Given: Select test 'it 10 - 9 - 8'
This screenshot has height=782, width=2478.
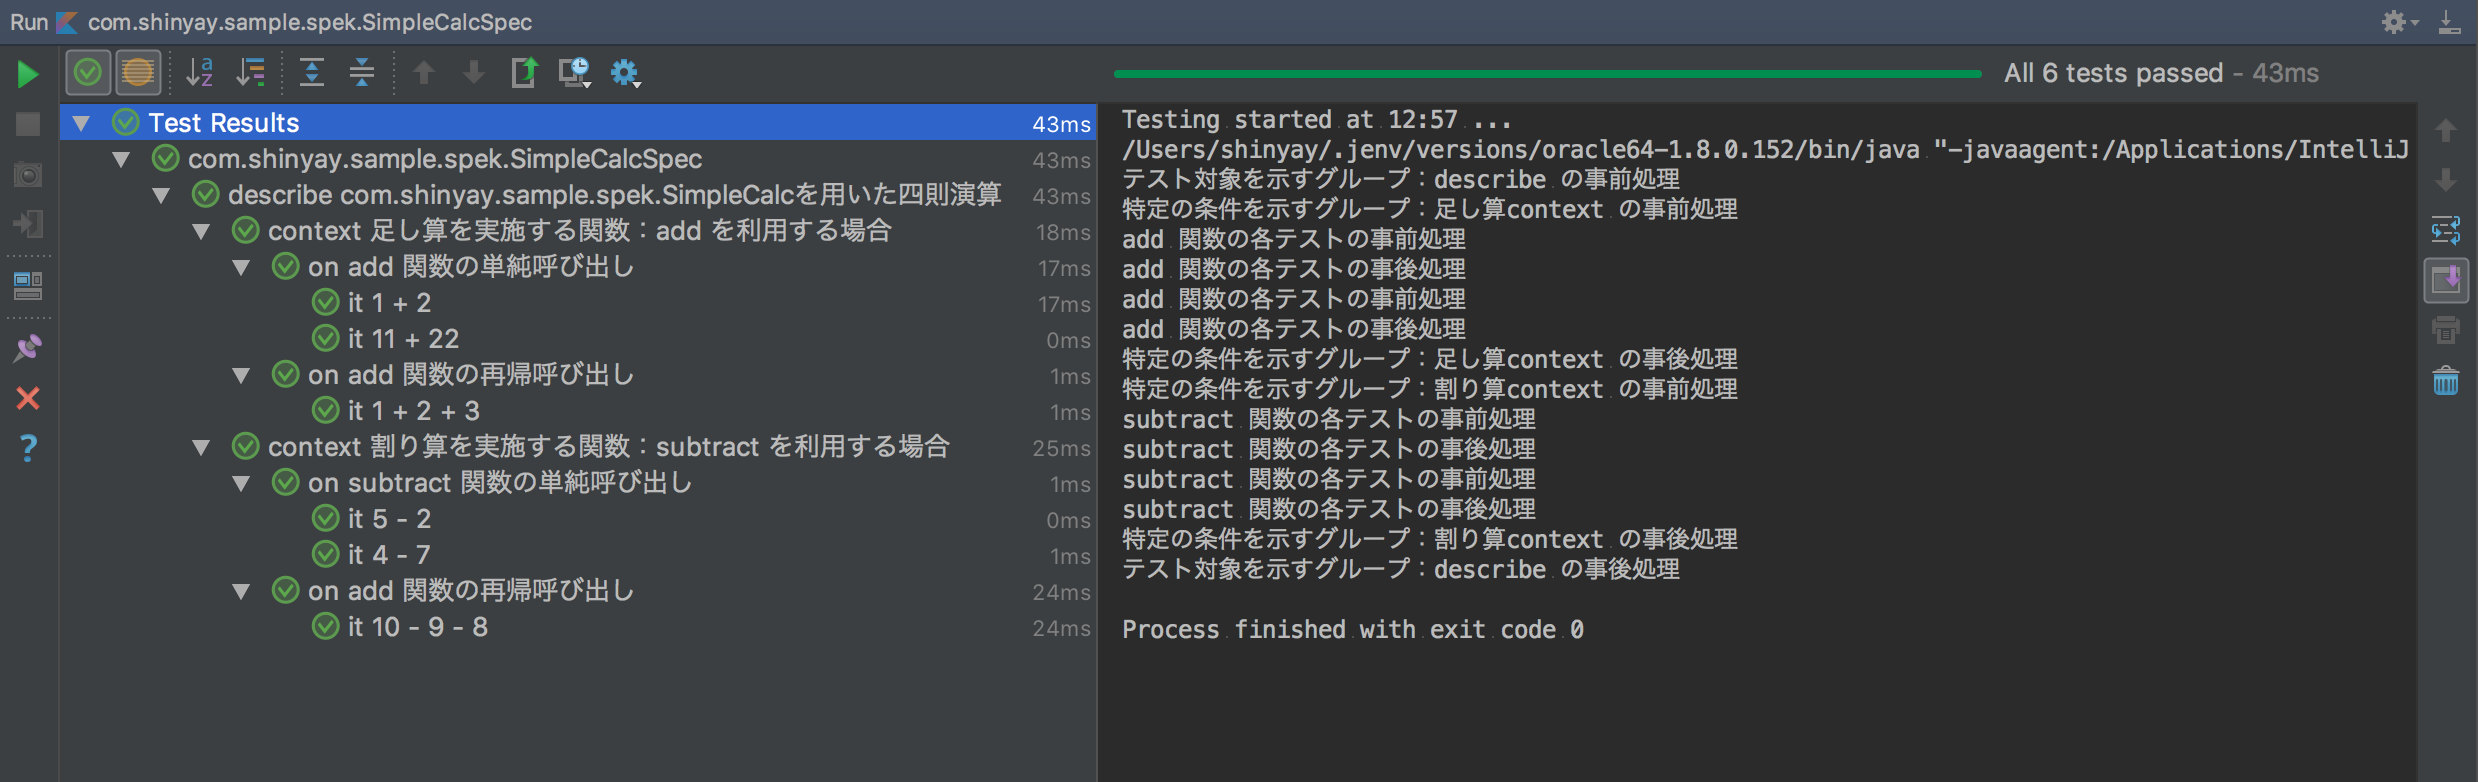Looking at the screenshot, I should coord(418,627).
